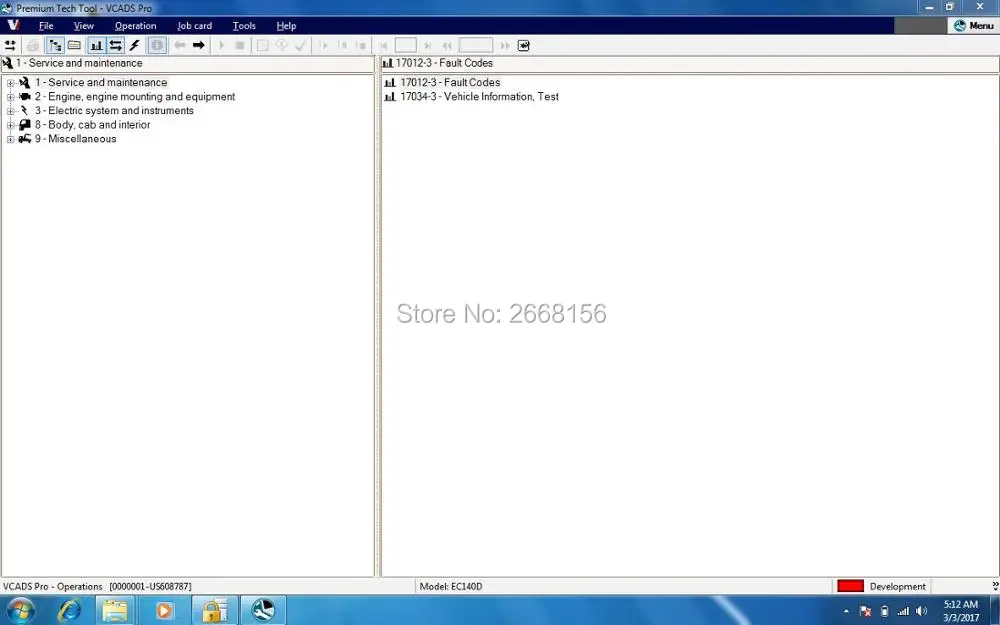Open the Operation menu

coord(135,26)
